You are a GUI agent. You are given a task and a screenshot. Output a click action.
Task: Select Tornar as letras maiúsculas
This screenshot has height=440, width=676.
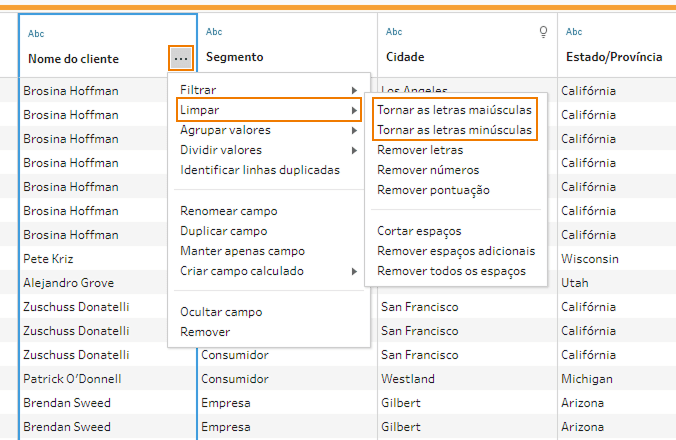[x=455, y=110]
